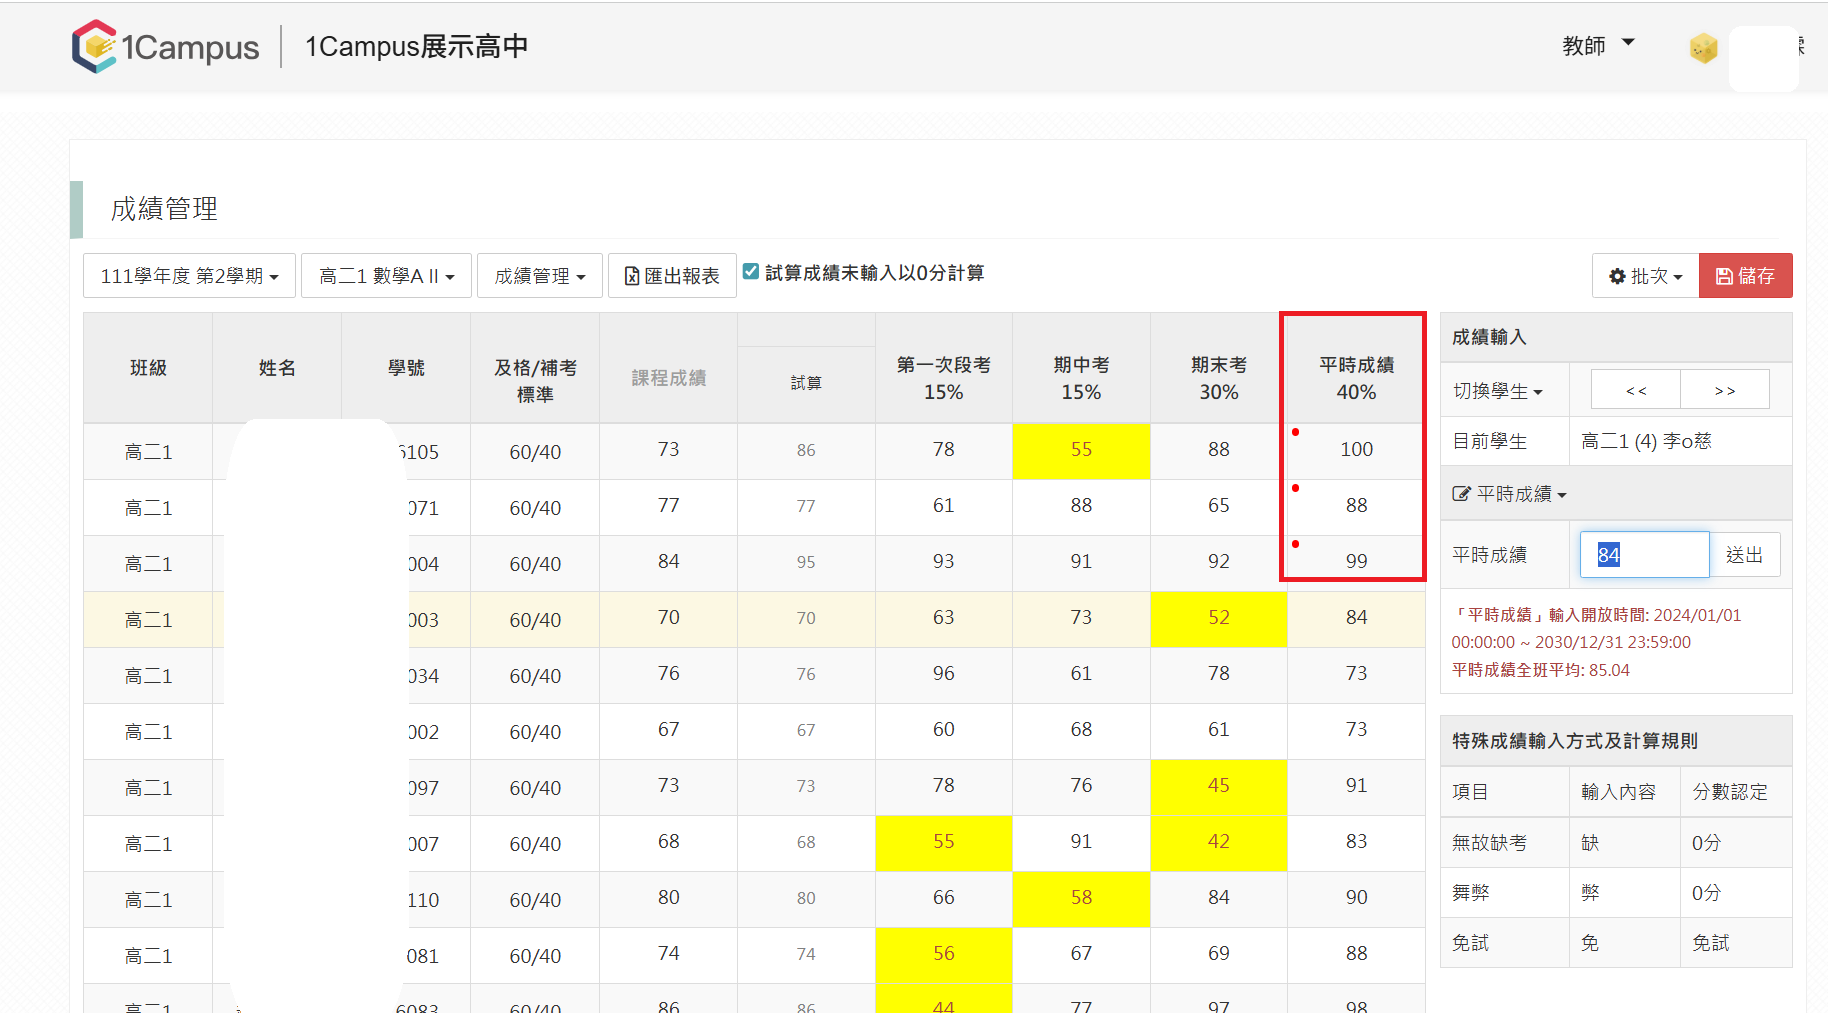Click the 試算 column header
This screenshot has width=1828, height=1013.
(806, 383)
